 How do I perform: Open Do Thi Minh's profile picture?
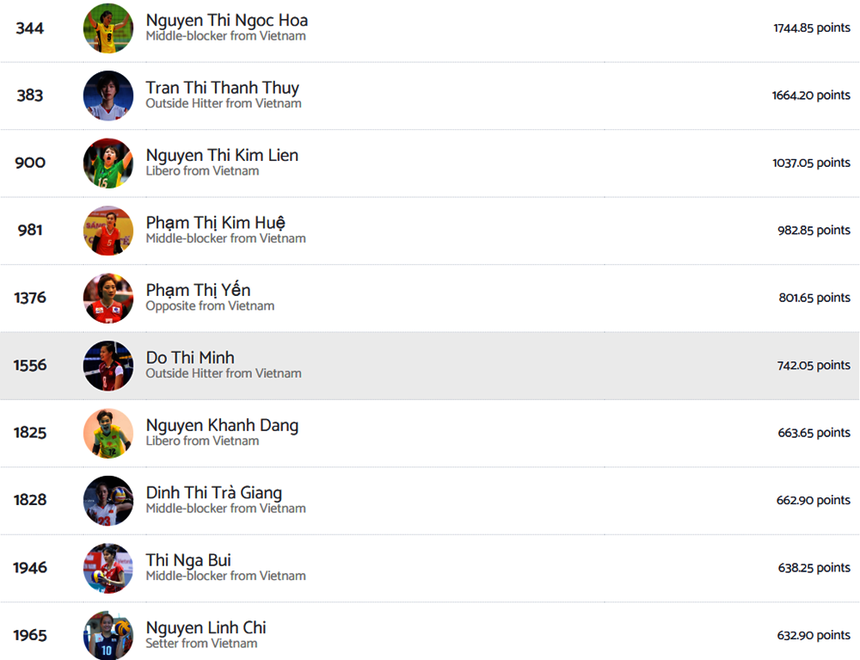point(108,366)
